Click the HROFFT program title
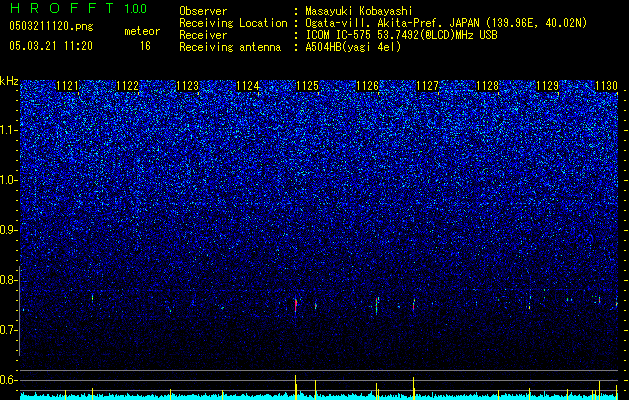This screenshot has height=400, width=629. coord(62,8)
